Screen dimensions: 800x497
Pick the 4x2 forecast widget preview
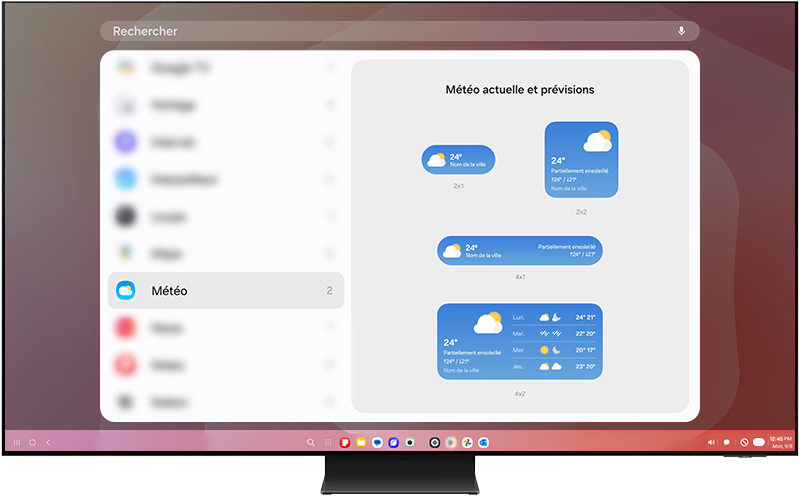[x=520, y=342]
